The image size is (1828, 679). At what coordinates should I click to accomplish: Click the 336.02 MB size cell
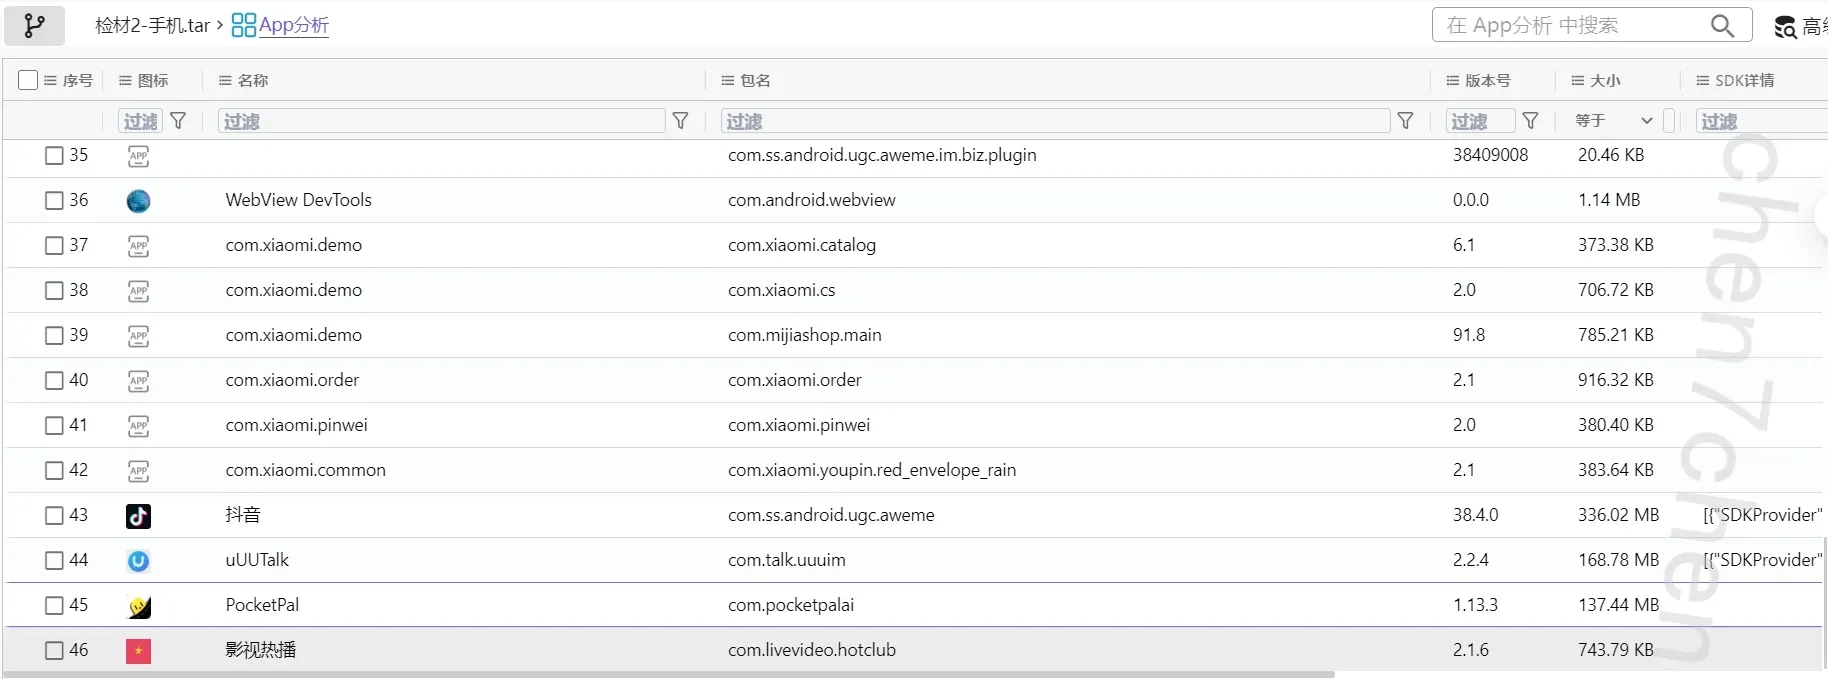click(x=1618, y=515)
